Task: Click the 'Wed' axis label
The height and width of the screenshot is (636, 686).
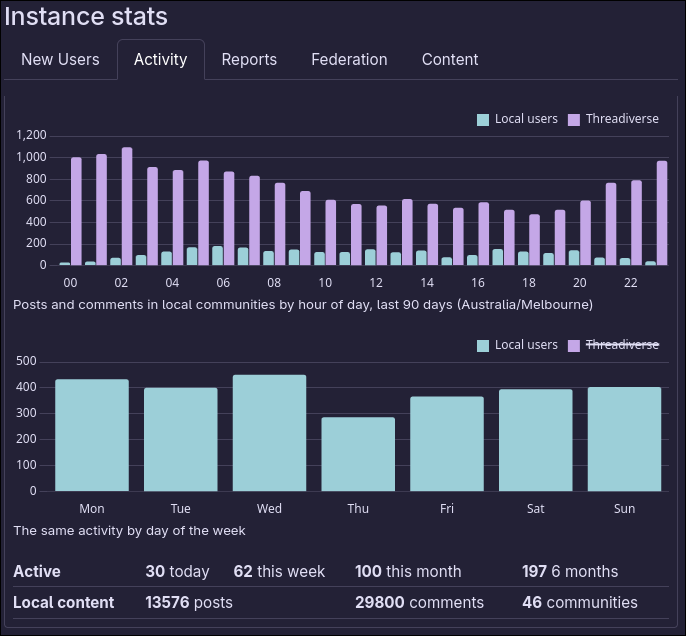Action: pos(269,509)
